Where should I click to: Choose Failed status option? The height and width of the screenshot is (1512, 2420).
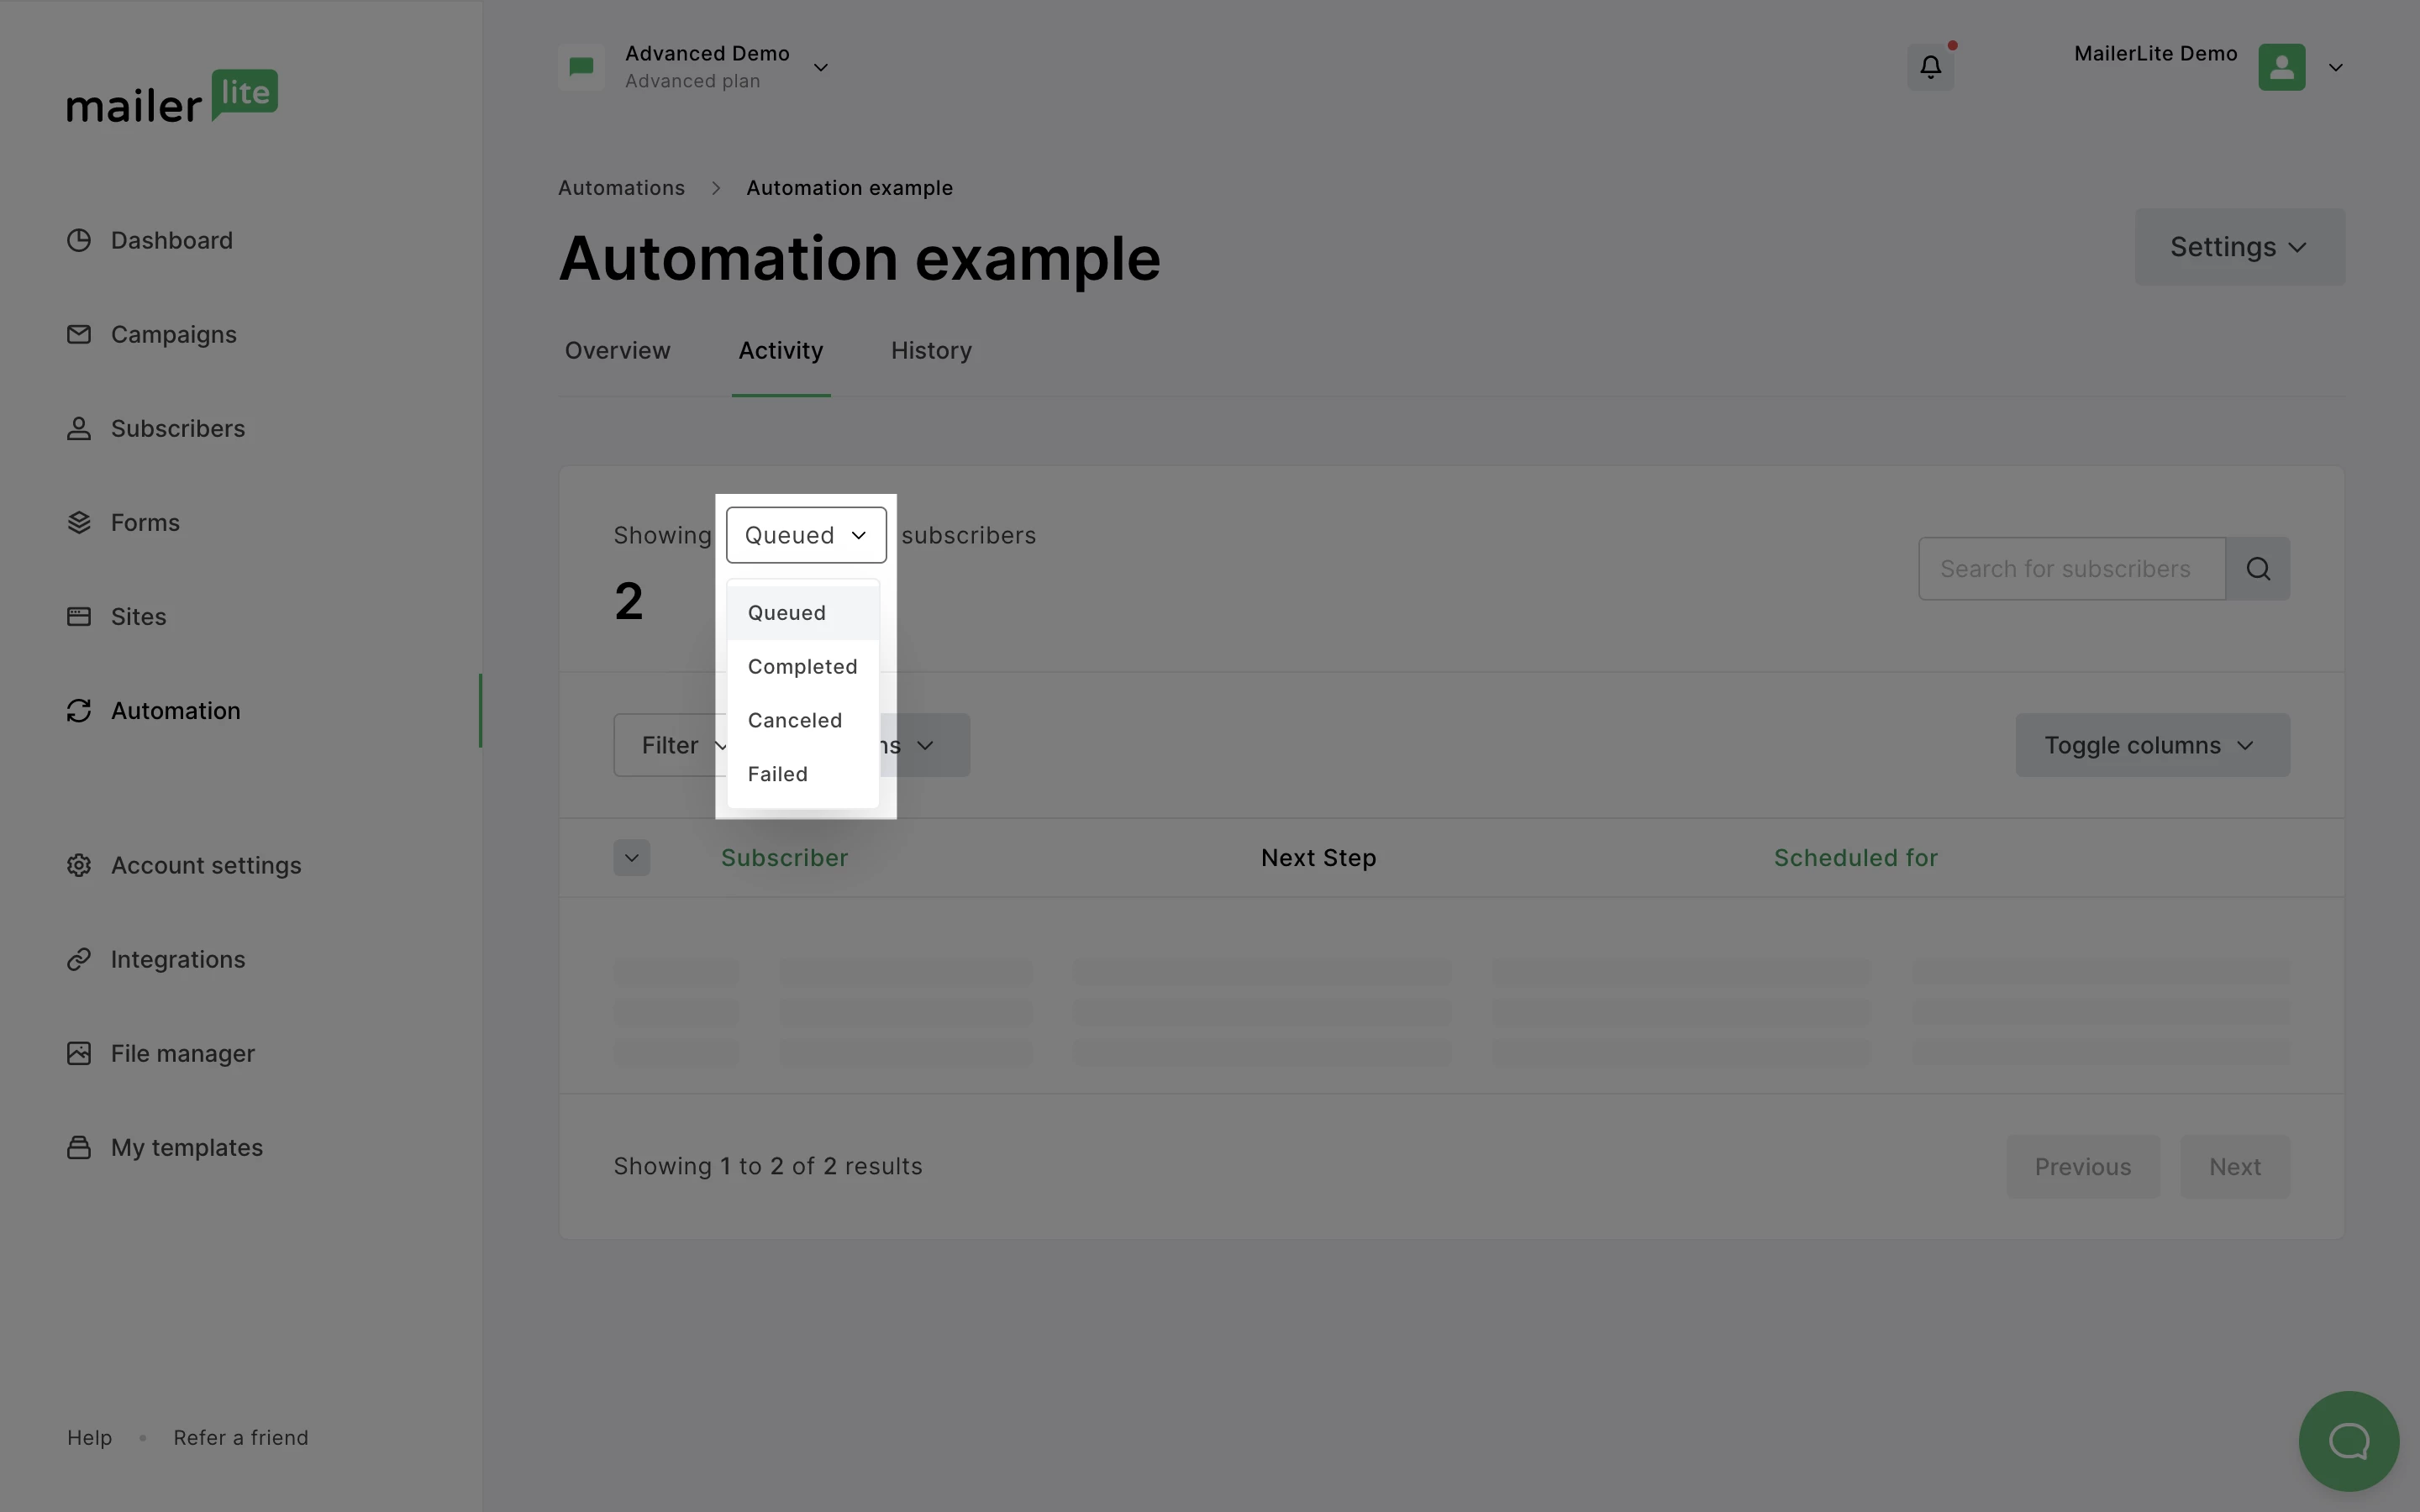point(777,775)
